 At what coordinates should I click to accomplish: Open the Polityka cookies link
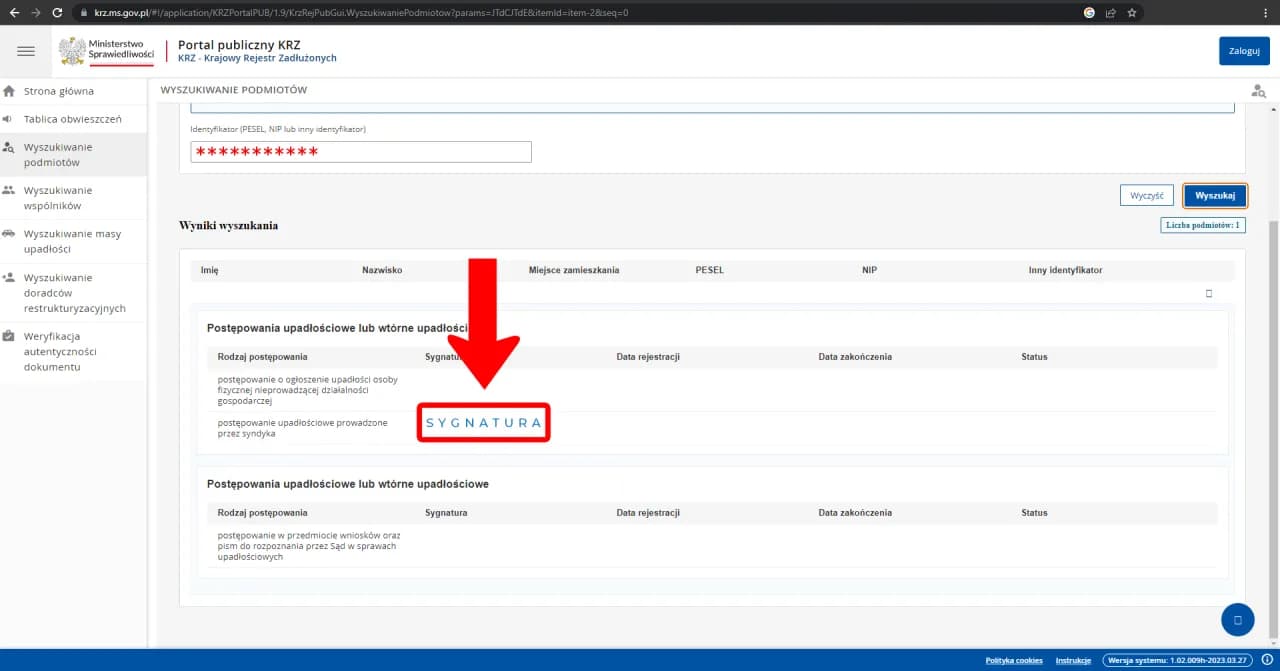pos(1013,661)
